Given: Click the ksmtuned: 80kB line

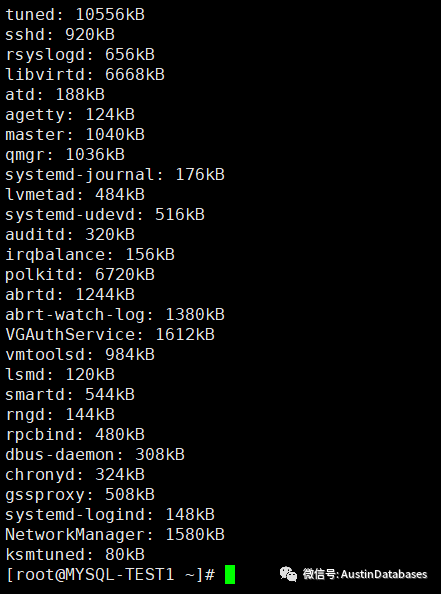Looking at the screenshot, I should [x=75, y=555].
